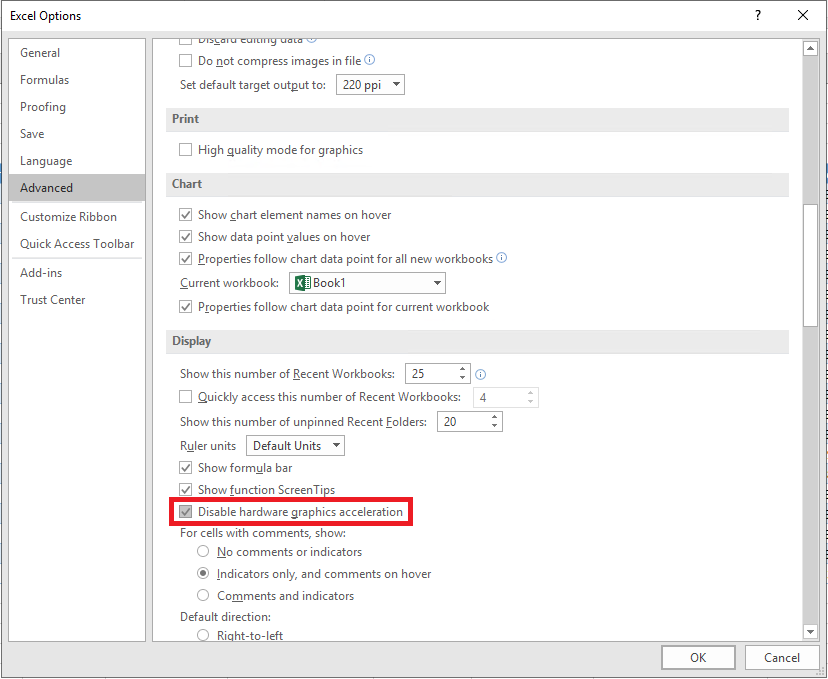Close the Excel Options dialog
This screenshot has width=828, height=679.
803,15
